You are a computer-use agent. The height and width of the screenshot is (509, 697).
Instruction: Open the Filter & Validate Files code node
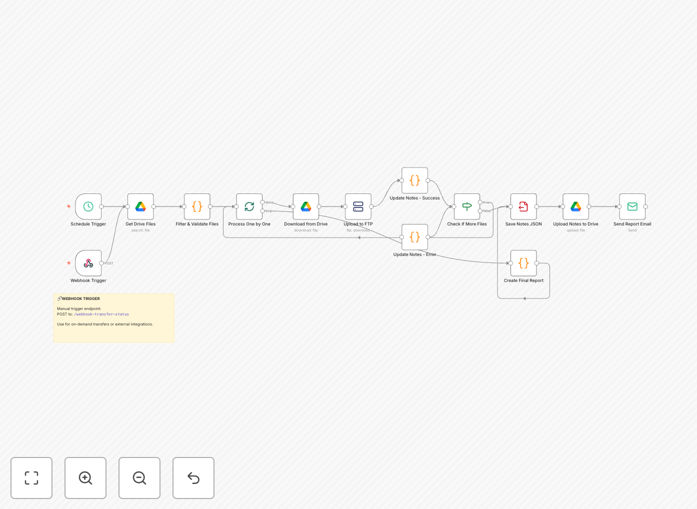coord(197,206)
